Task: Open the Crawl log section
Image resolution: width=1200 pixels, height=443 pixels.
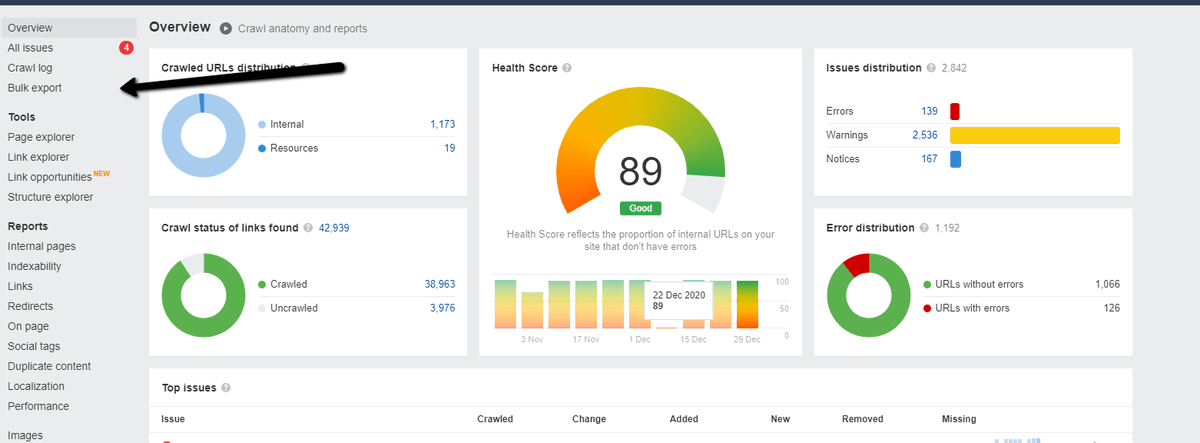Action: [x=30, y=68]
